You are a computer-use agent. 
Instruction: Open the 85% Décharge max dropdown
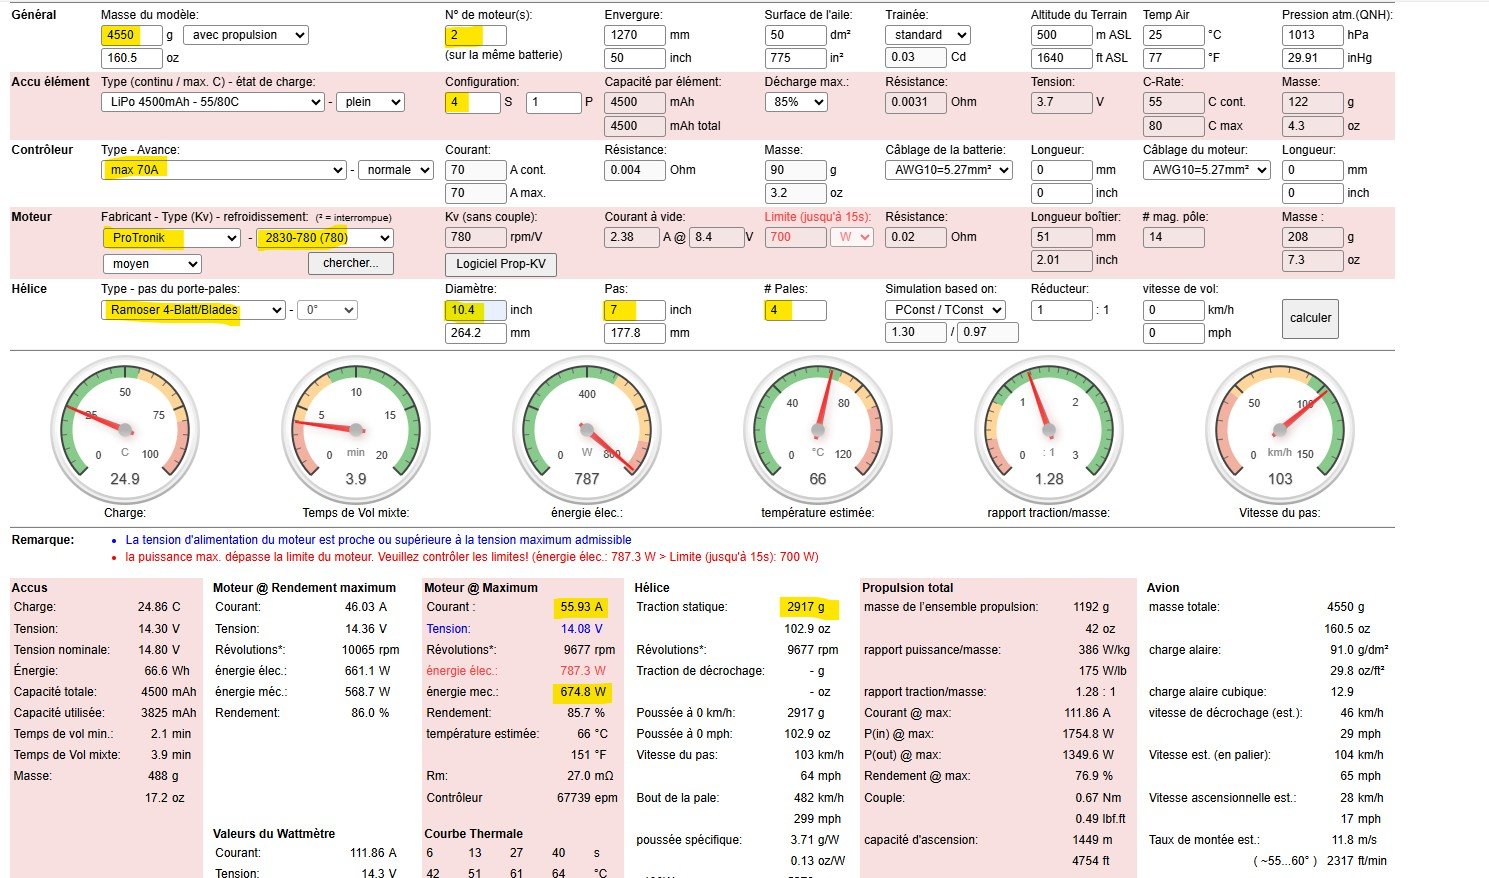[x=796, y=102]
